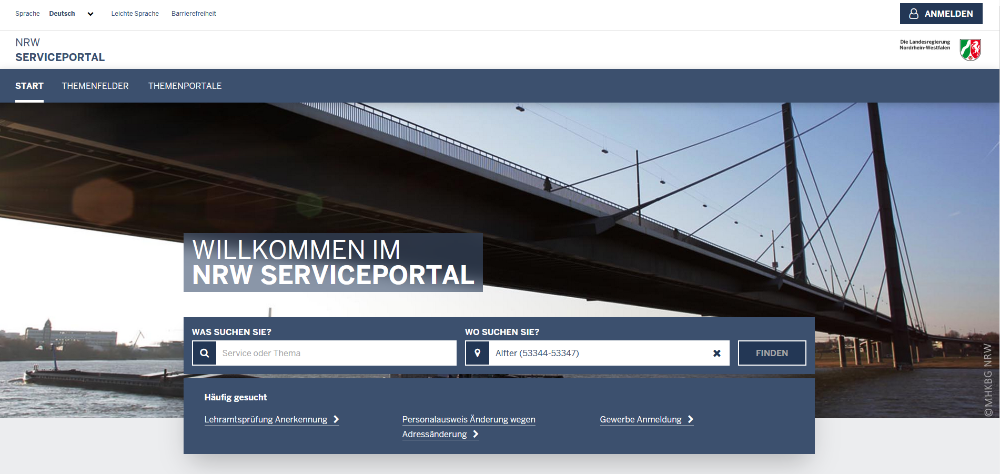This screenshot has width=1000, height=474.
Task: Click the Nordrhein-Westfalen coat of arms logo
Action: [970, 50]
